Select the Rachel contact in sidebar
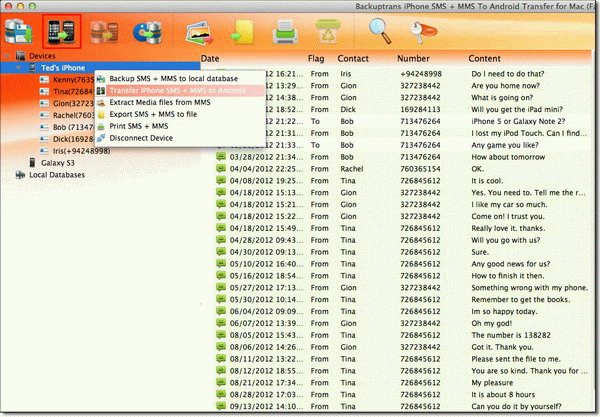The height and width of the screenshot is (417, 600). click(73, 116)
